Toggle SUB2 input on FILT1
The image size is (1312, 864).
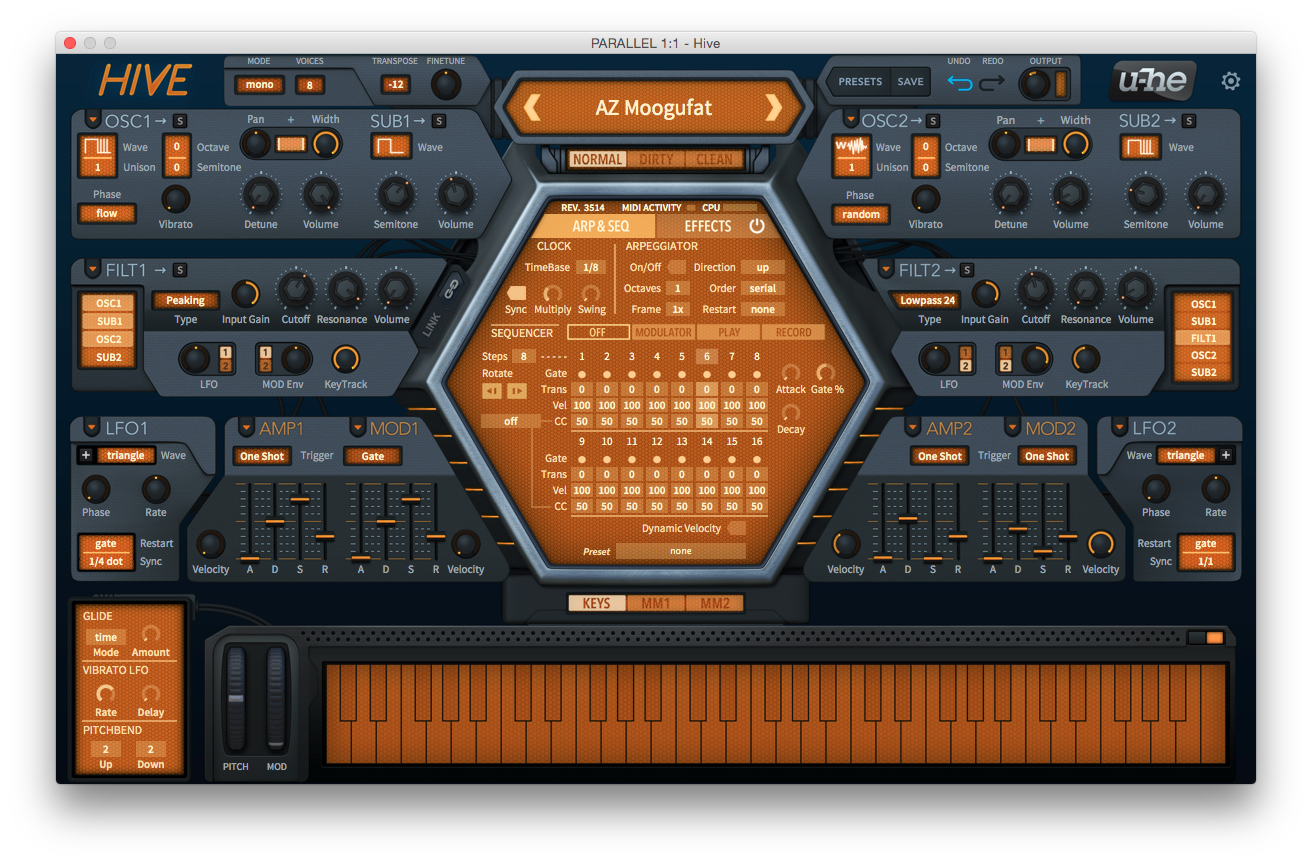point(109,357)
